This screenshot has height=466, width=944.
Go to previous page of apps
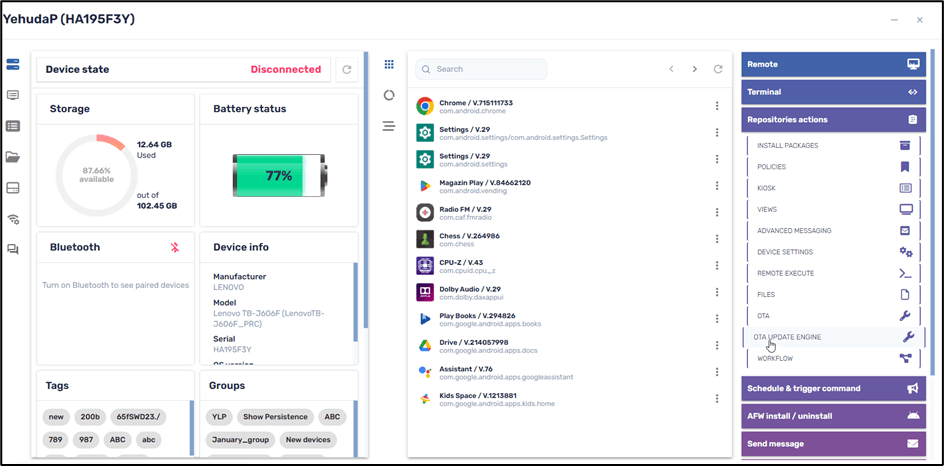point(672,69)
